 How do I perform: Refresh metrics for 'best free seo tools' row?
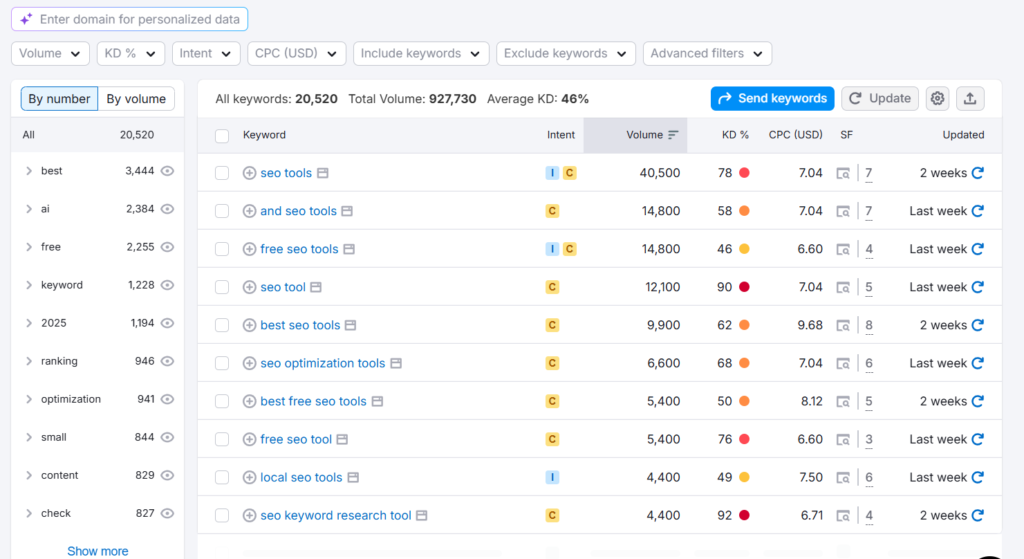[x=978, y=401]
